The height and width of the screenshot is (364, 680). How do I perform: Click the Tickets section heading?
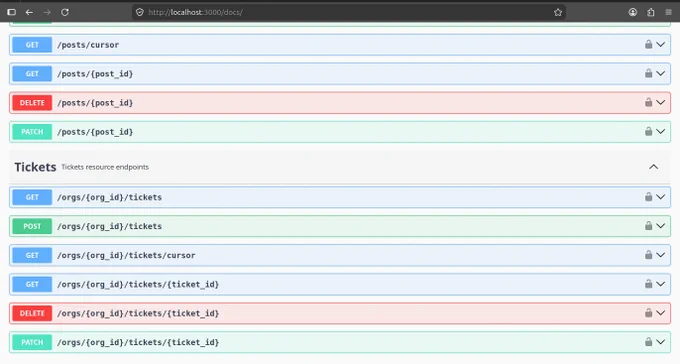[36, 167]
